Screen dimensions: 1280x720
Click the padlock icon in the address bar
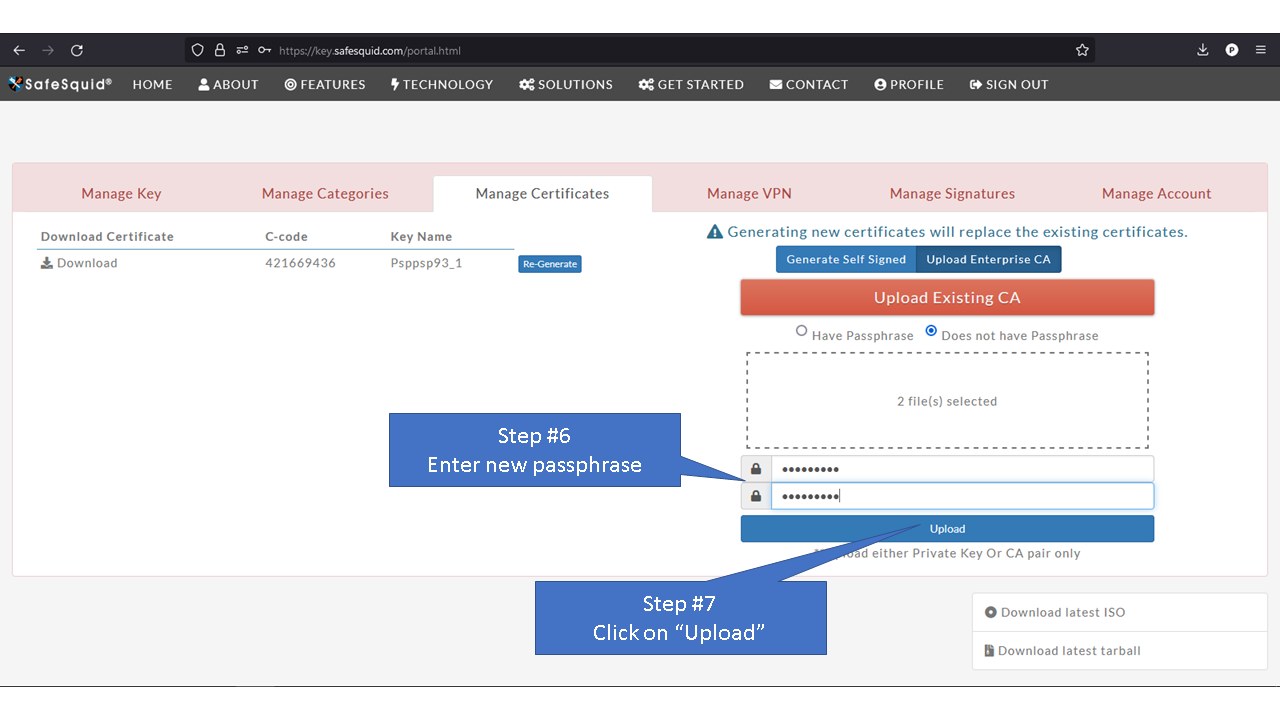[x=220, y=49]
